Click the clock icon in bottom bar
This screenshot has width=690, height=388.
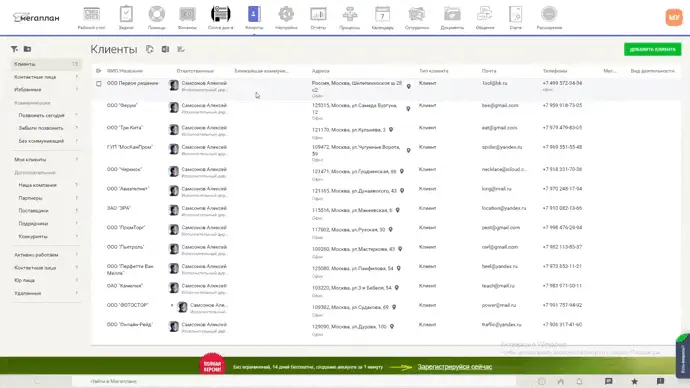point(542,381)
